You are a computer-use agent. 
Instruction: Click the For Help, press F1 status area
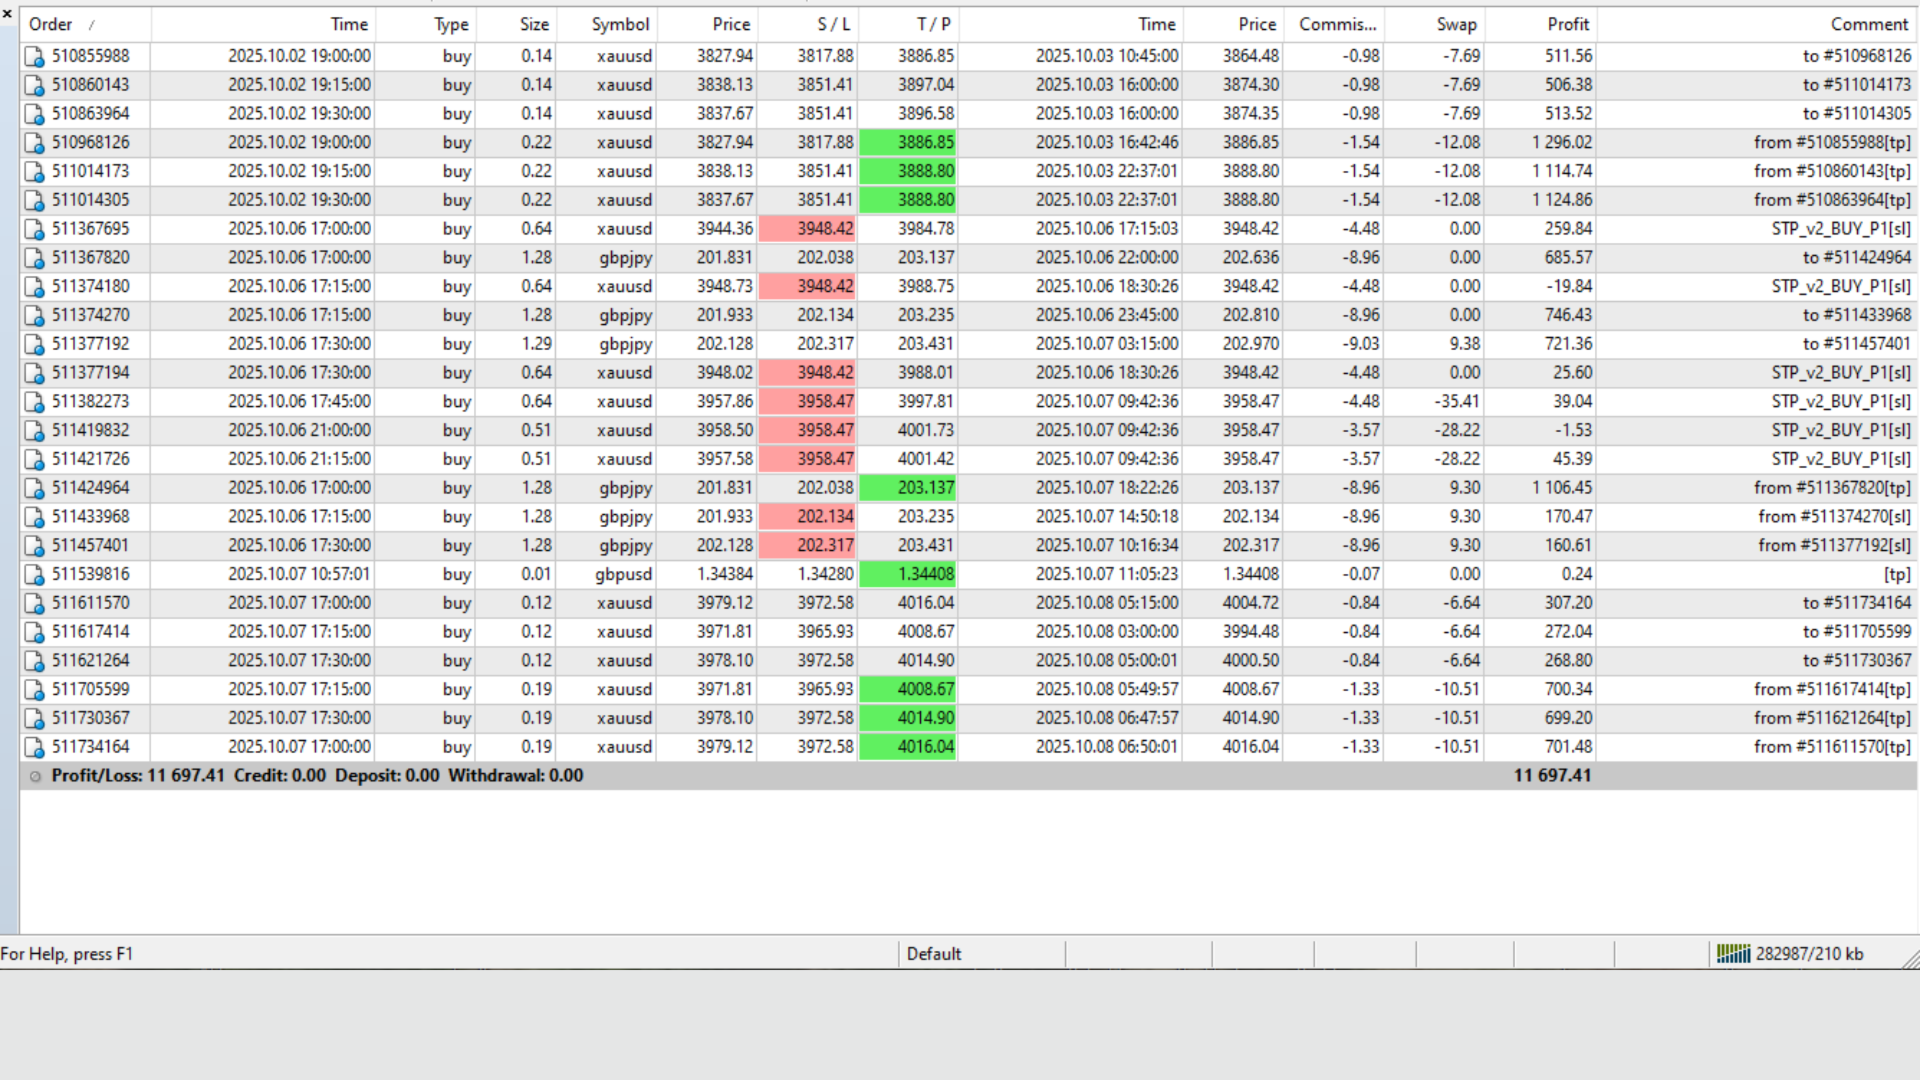tap(66, 953)
